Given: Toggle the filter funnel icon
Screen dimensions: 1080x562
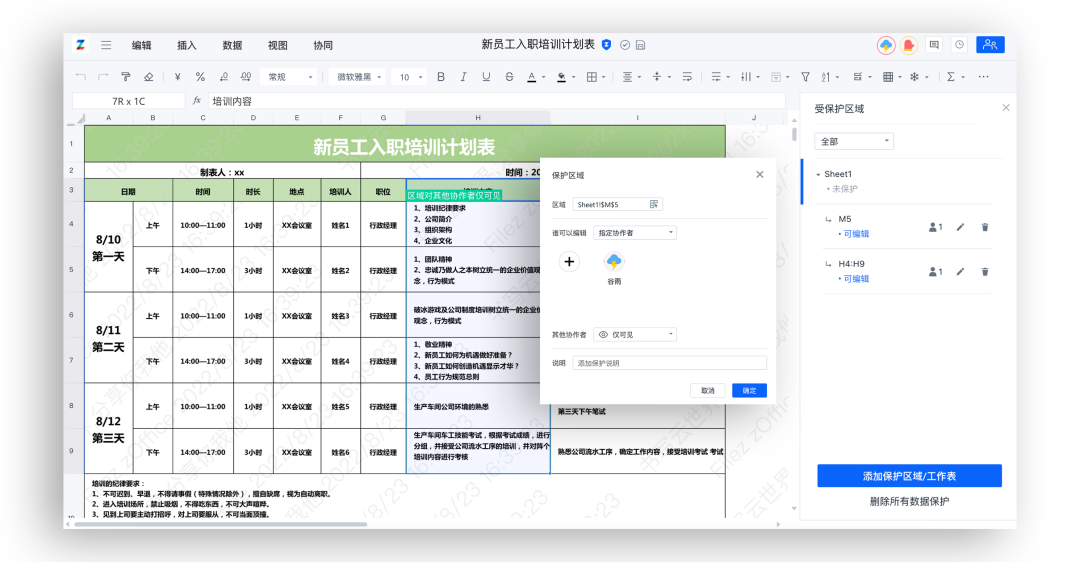Looking at the screenshot, I should (805, 77).
